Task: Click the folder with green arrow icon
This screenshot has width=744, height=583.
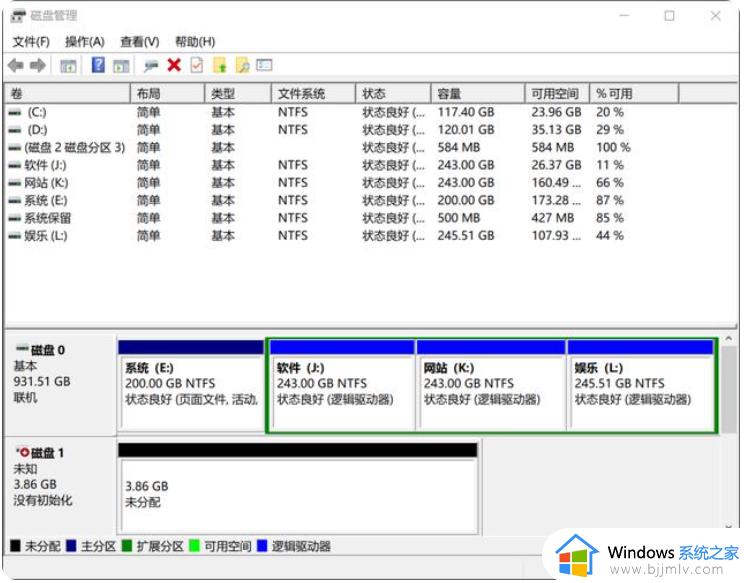Action: pos(220,65)
